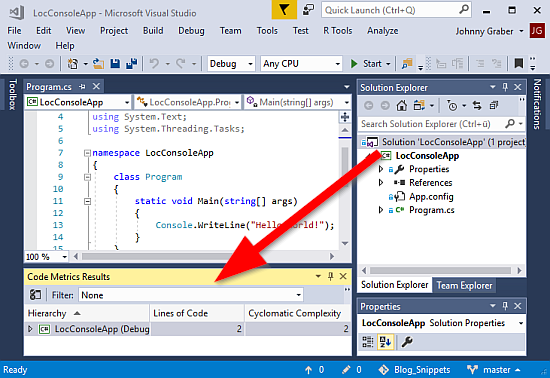Click the Redo toolbar icon
Screen dimensions: 550x378
(x=181, y=64)
